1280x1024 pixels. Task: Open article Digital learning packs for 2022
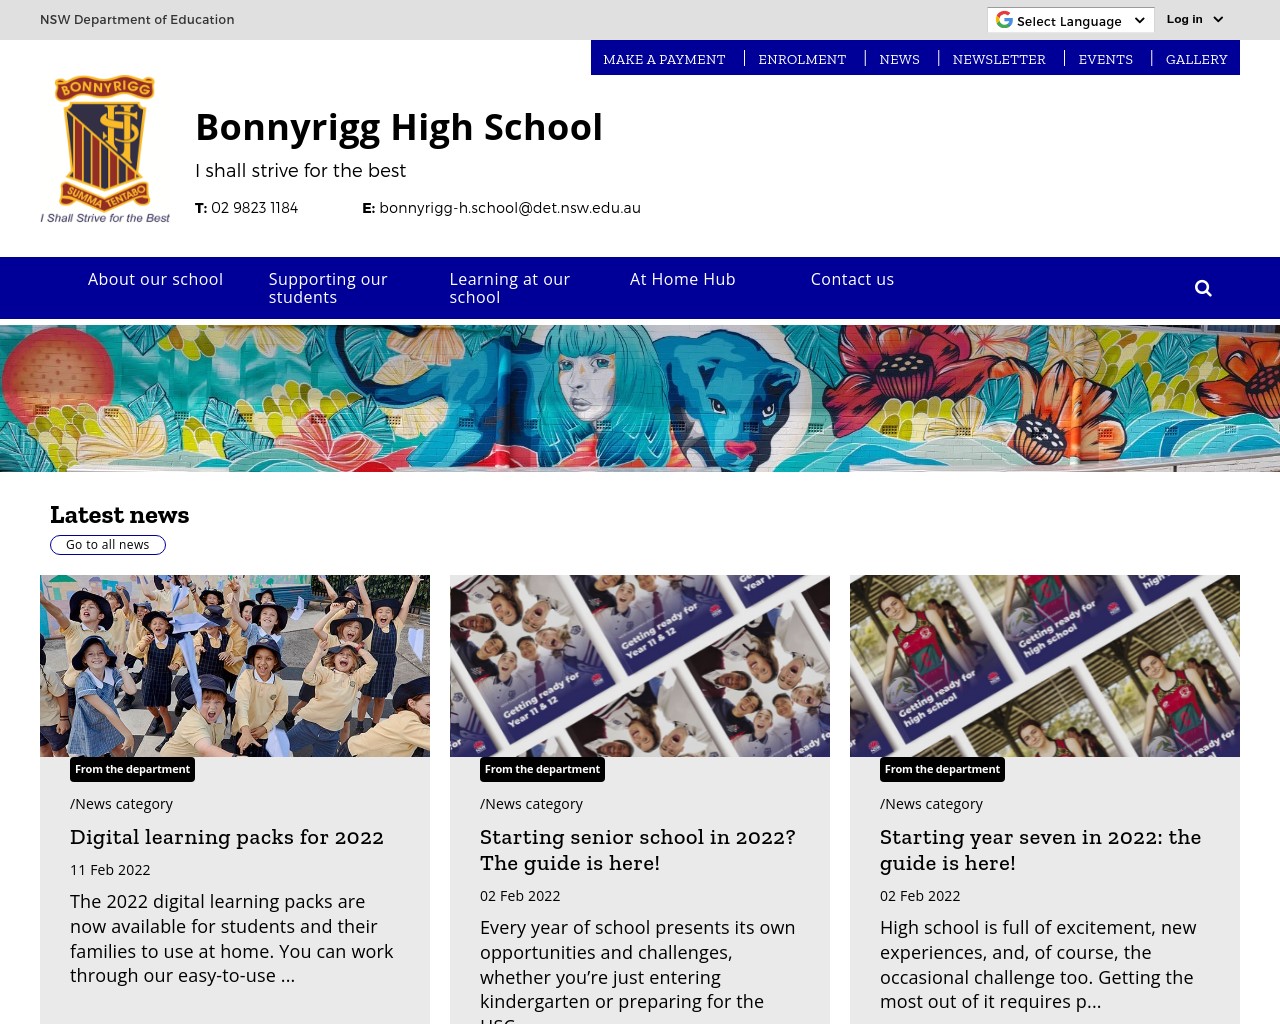click(x=226, y=837)
